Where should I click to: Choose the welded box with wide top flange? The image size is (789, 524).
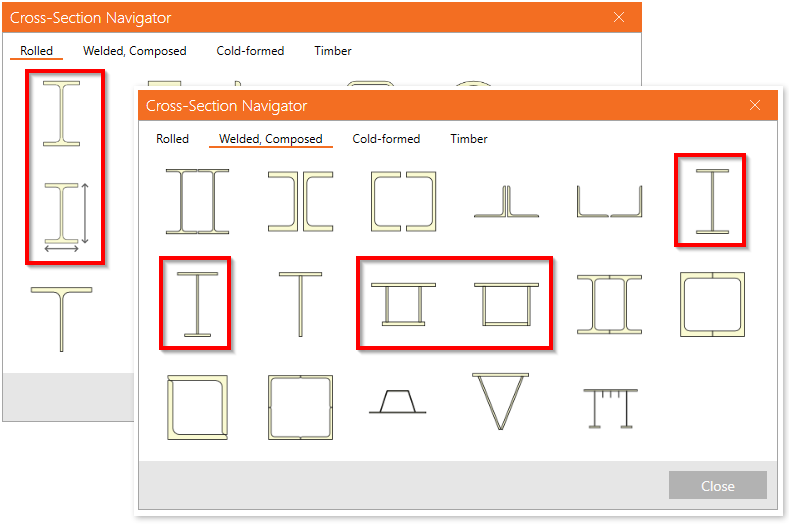click(x=506, y=304)
